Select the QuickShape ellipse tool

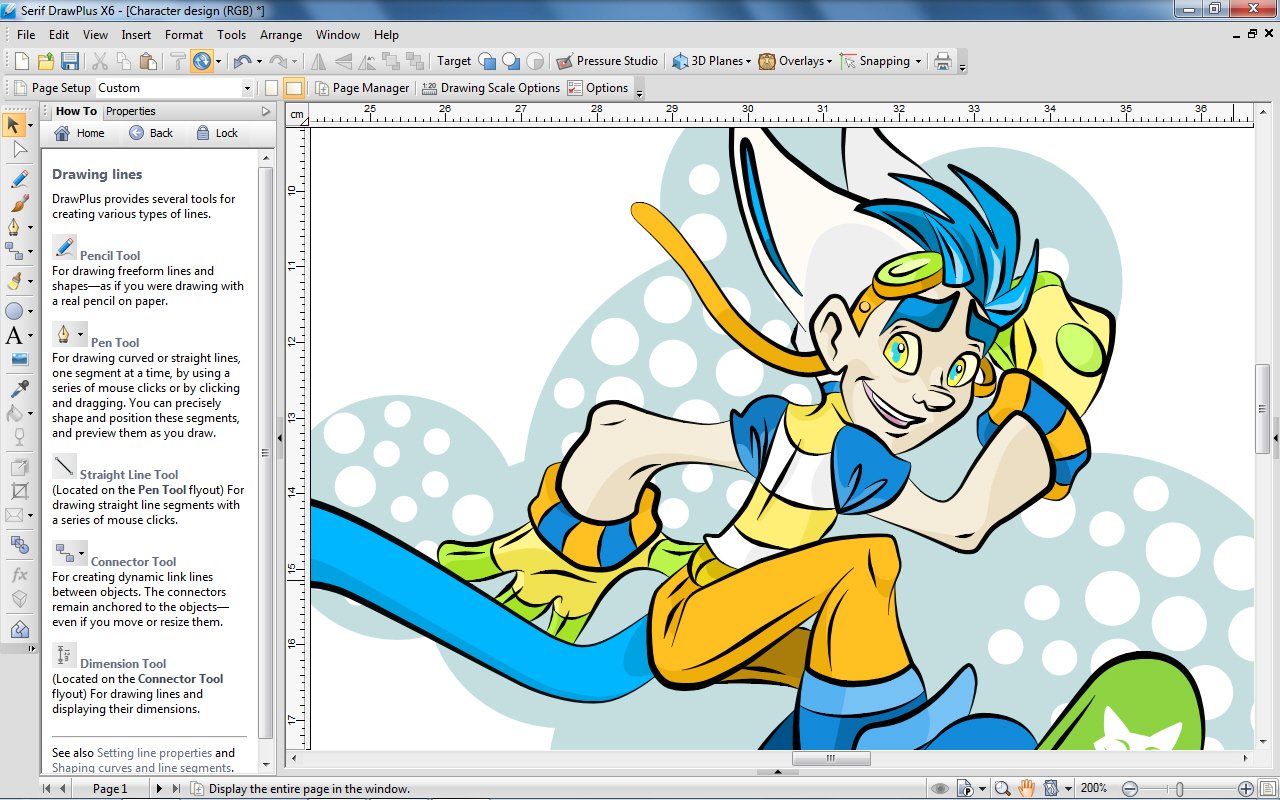(x=14, y=311)
